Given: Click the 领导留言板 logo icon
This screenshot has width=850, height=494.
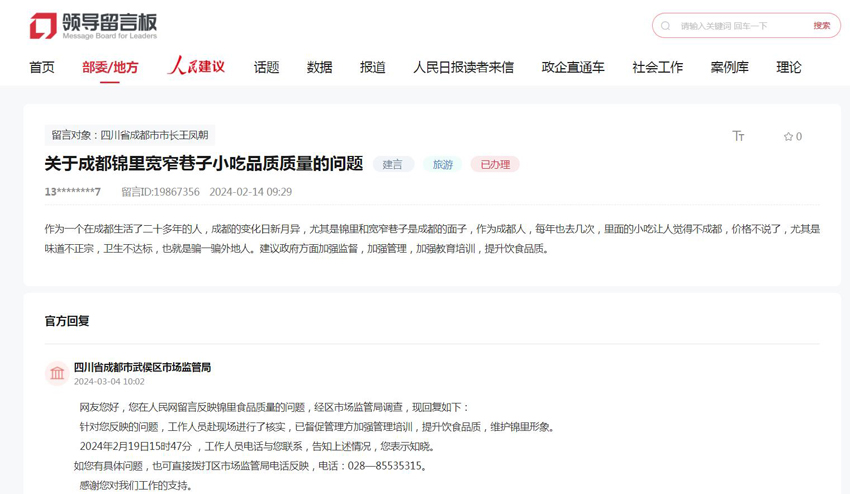Looking at the screenshot, I should [43, 26].
